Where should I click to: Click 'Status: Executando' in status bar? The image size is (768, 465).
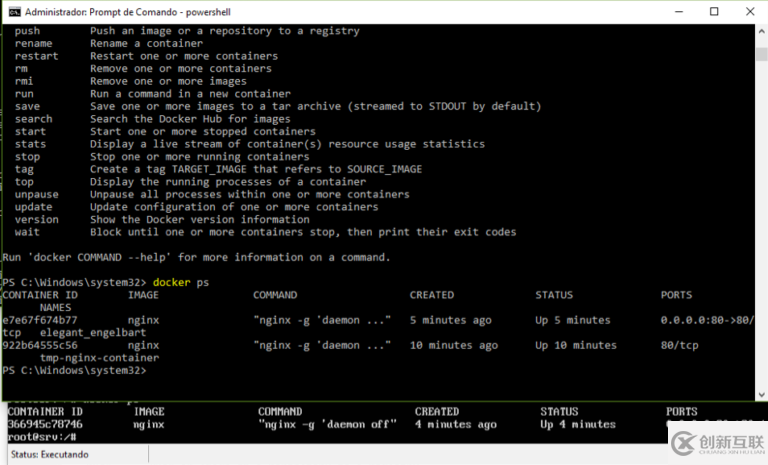[49, 454]
